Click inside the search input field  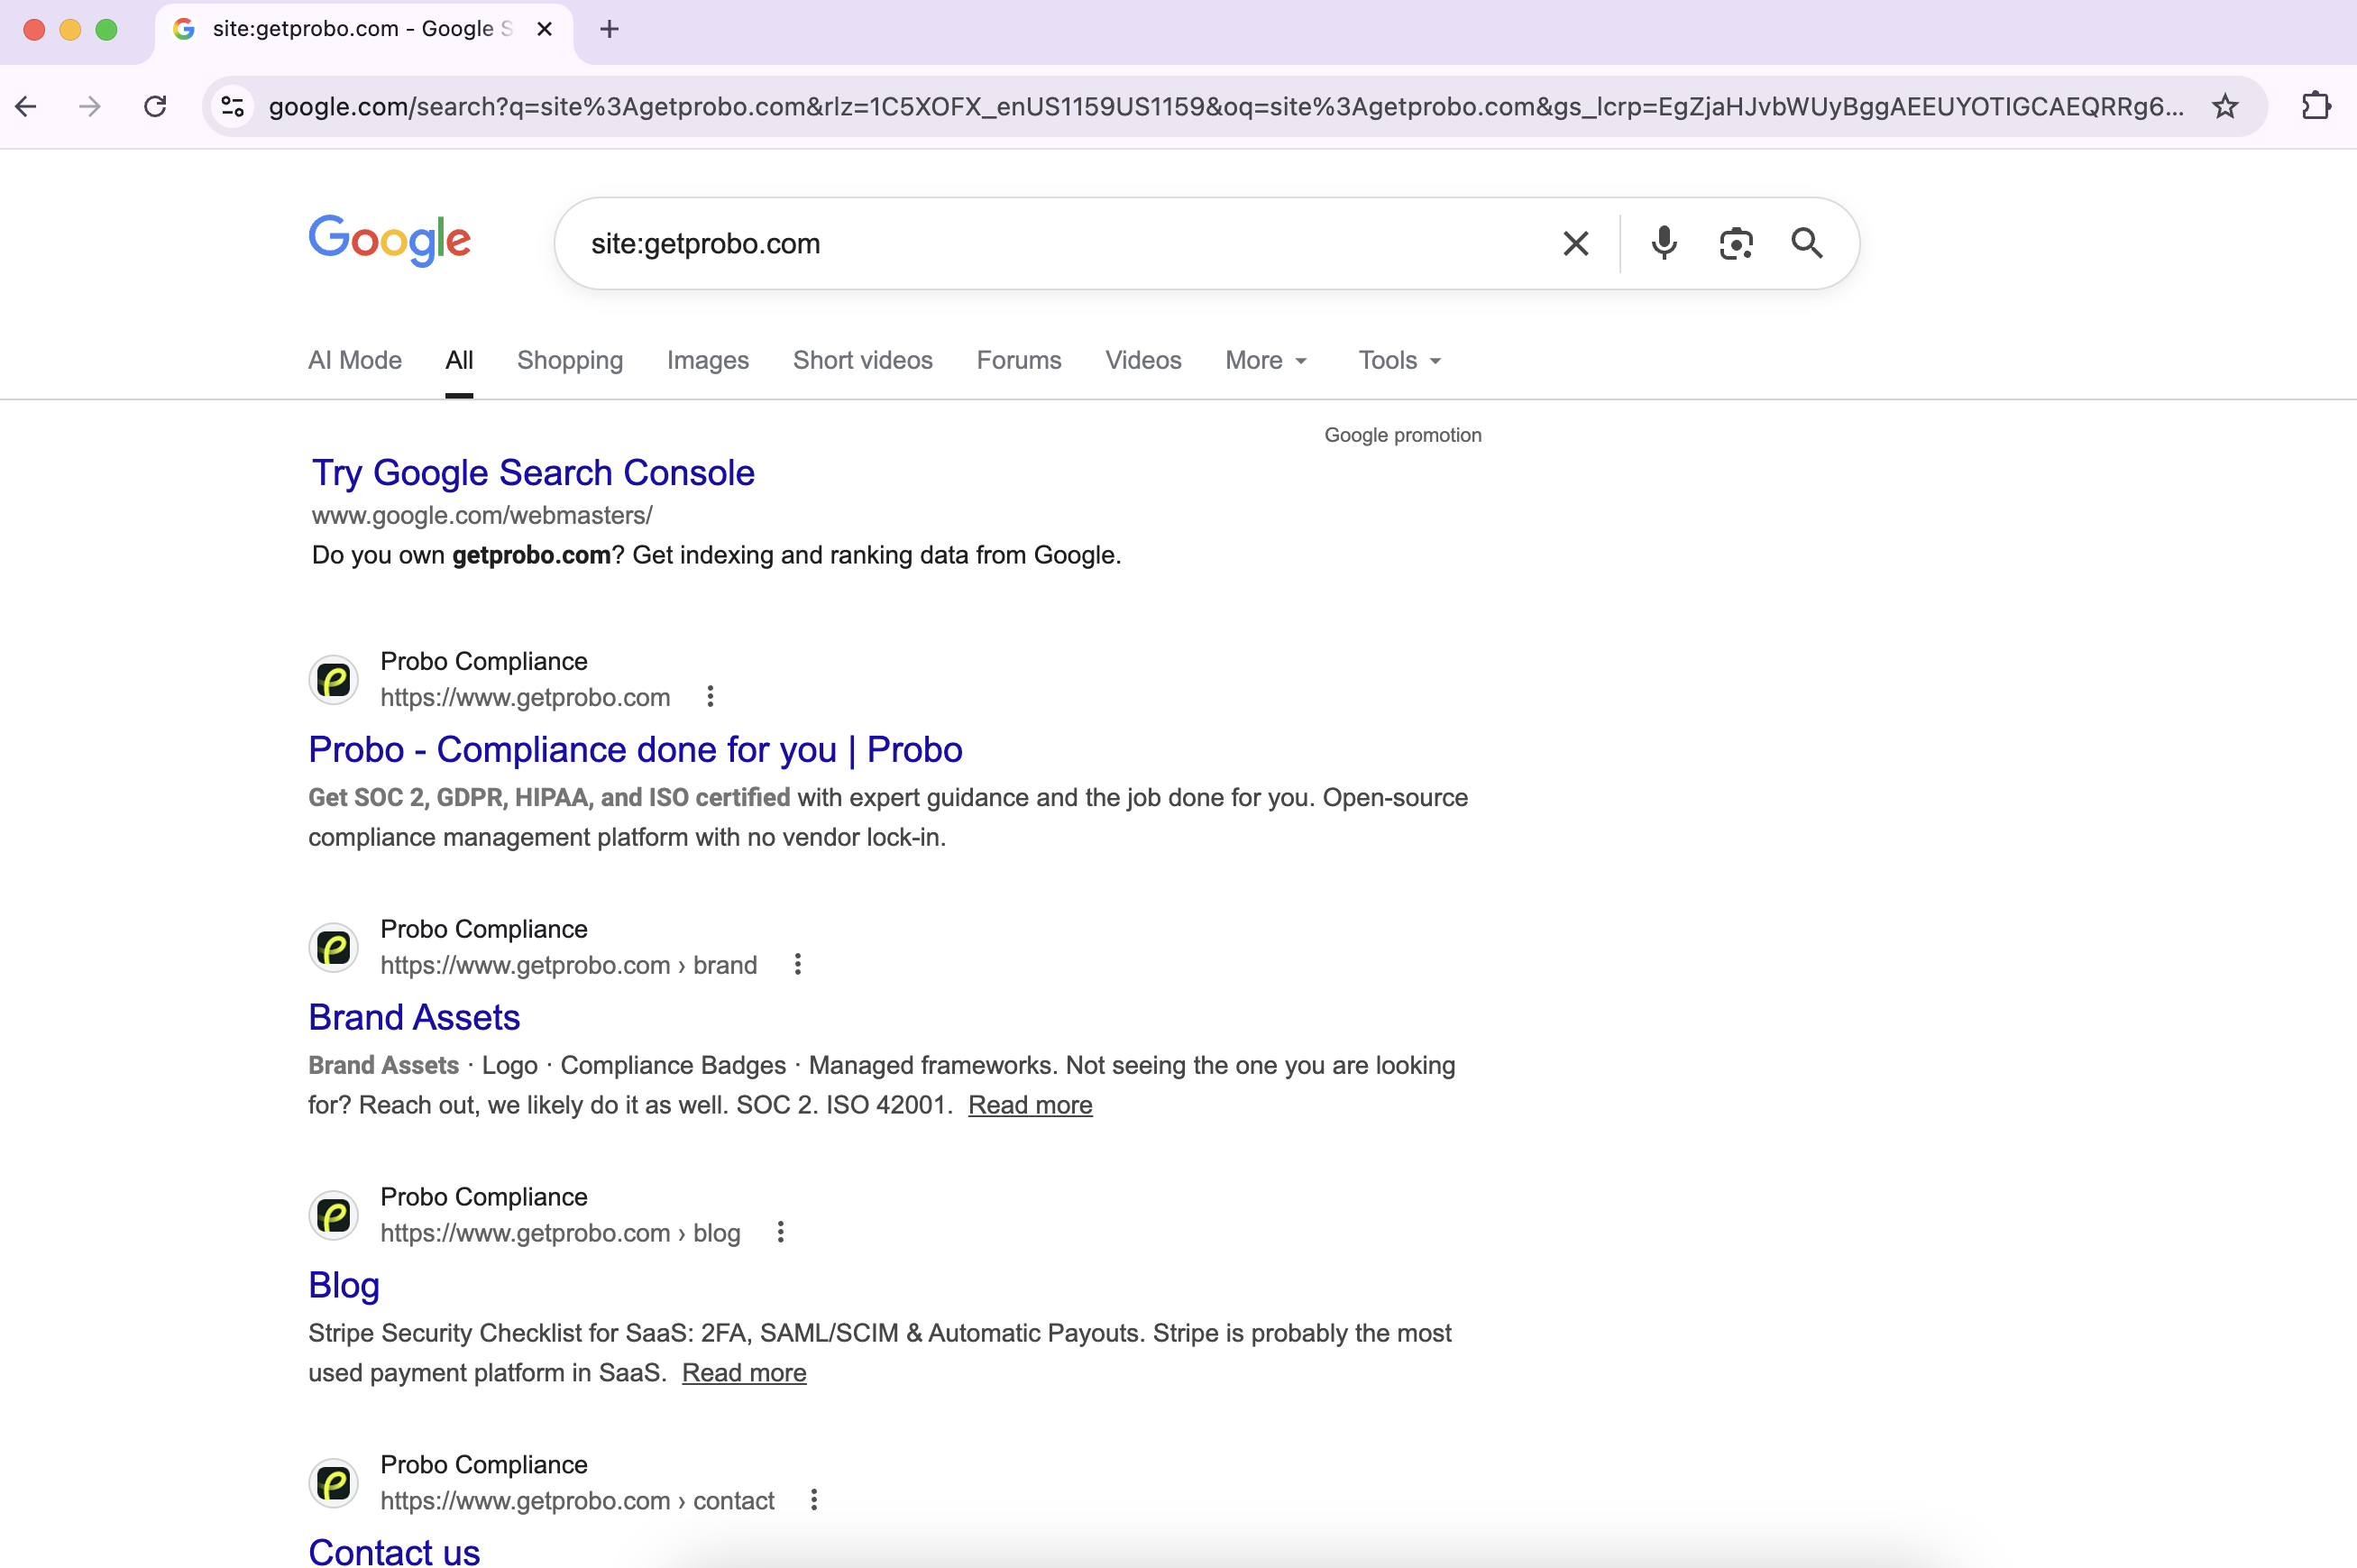pyautogui.click(x=1000, y=243)
